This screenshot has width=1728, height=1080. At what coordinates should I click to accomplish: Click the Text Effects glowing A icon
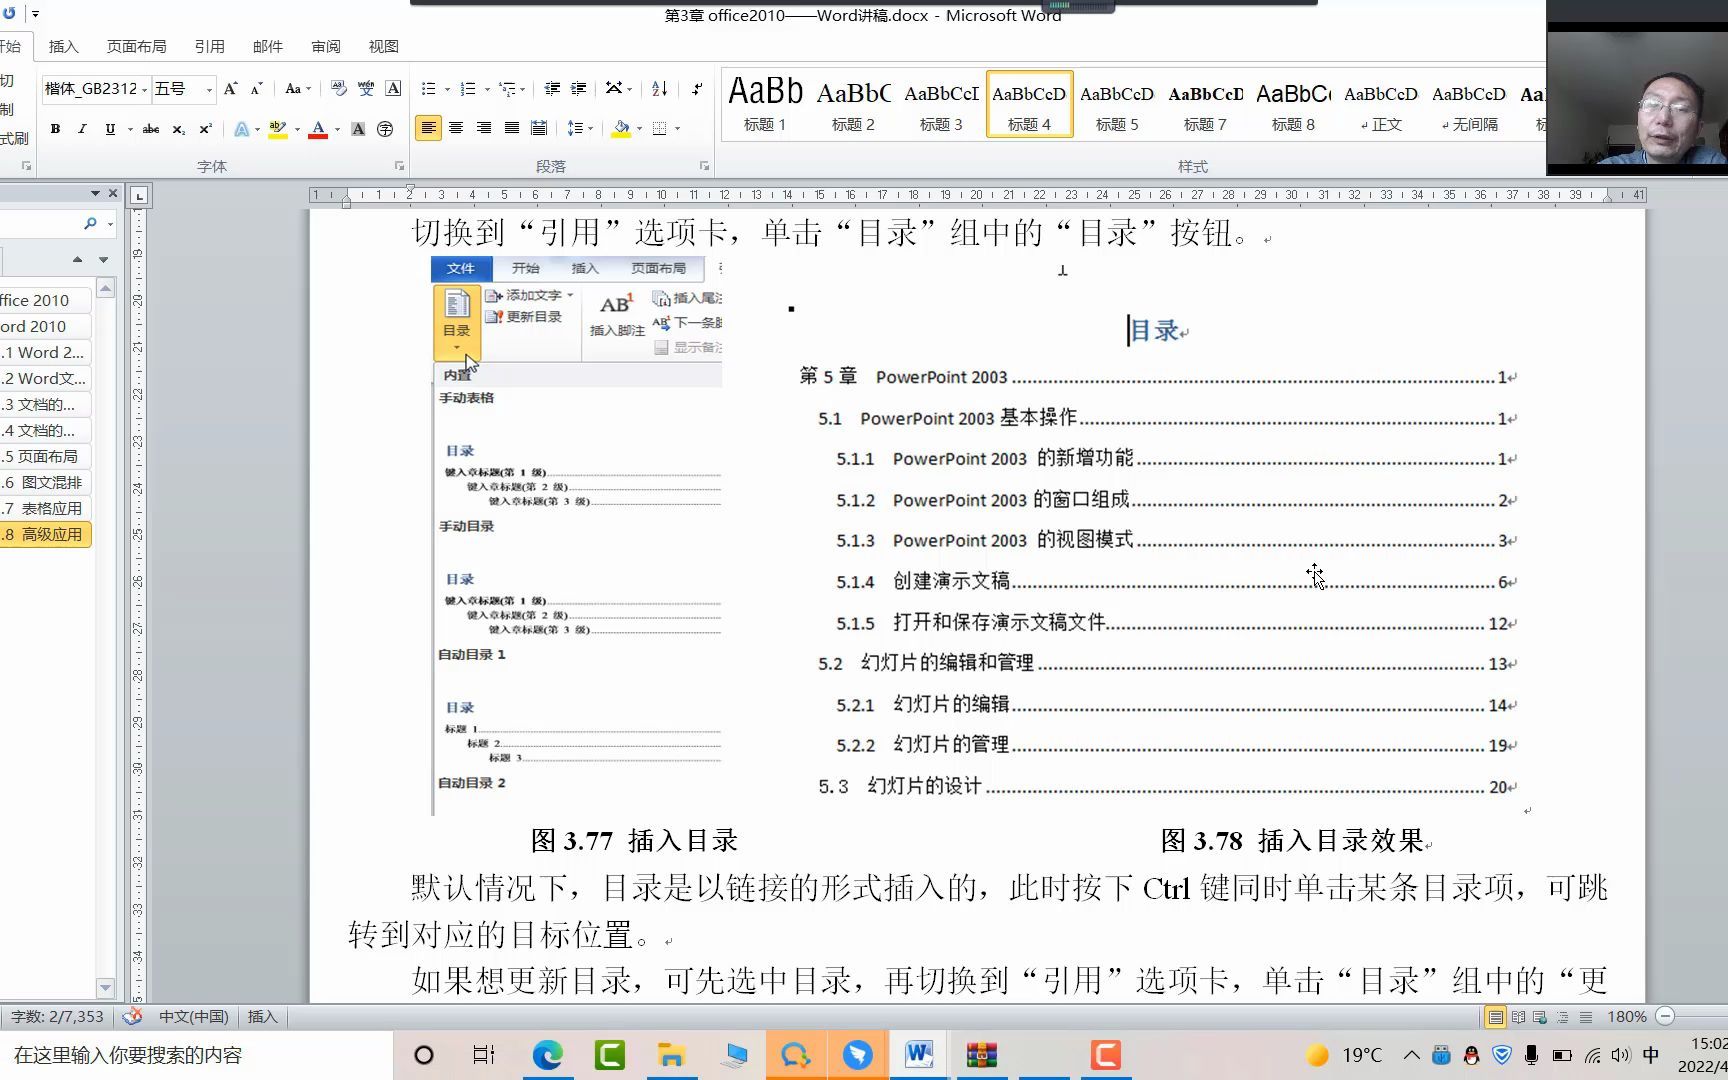pos(241,129)
